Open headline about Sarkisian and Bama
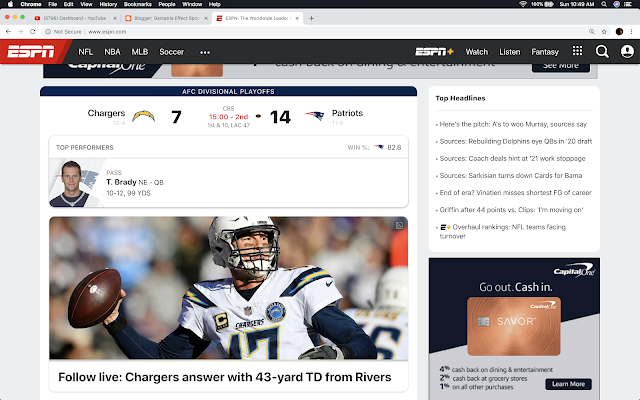 pos(511,176)
